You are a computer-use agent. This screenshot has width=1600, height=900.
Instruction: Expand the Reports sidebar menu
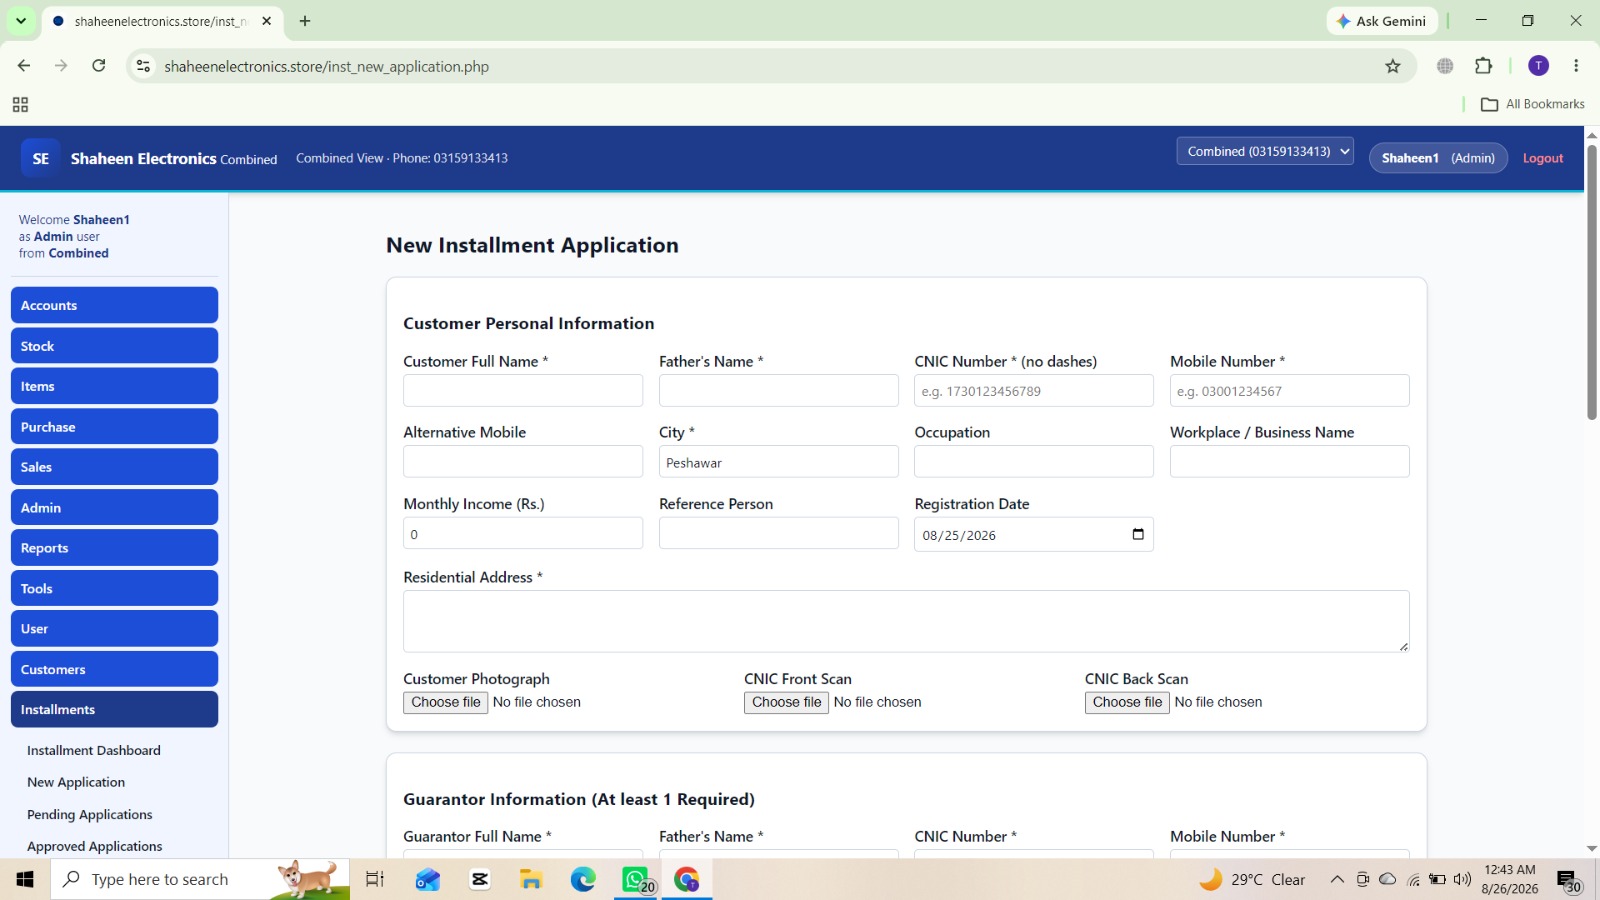coord(114,548)
